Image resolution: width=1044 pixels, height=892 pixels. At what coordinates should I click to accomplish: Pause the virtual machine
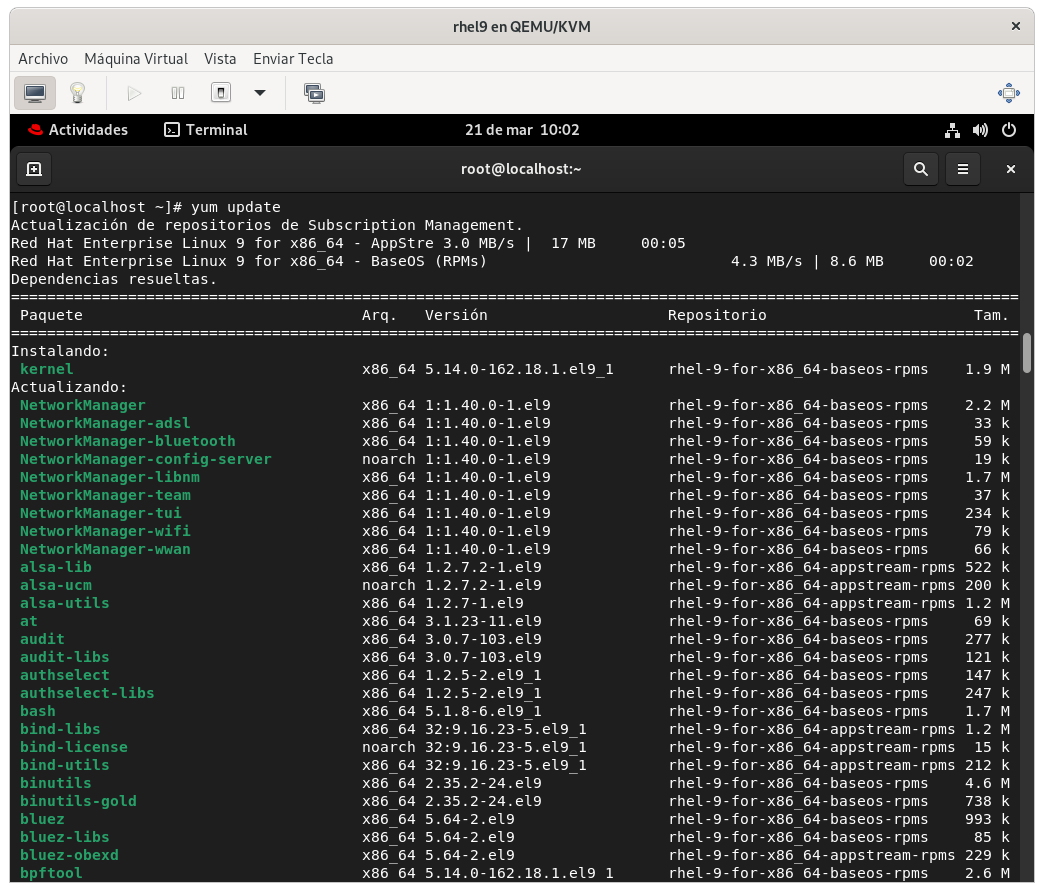click(x=178, y=93)
